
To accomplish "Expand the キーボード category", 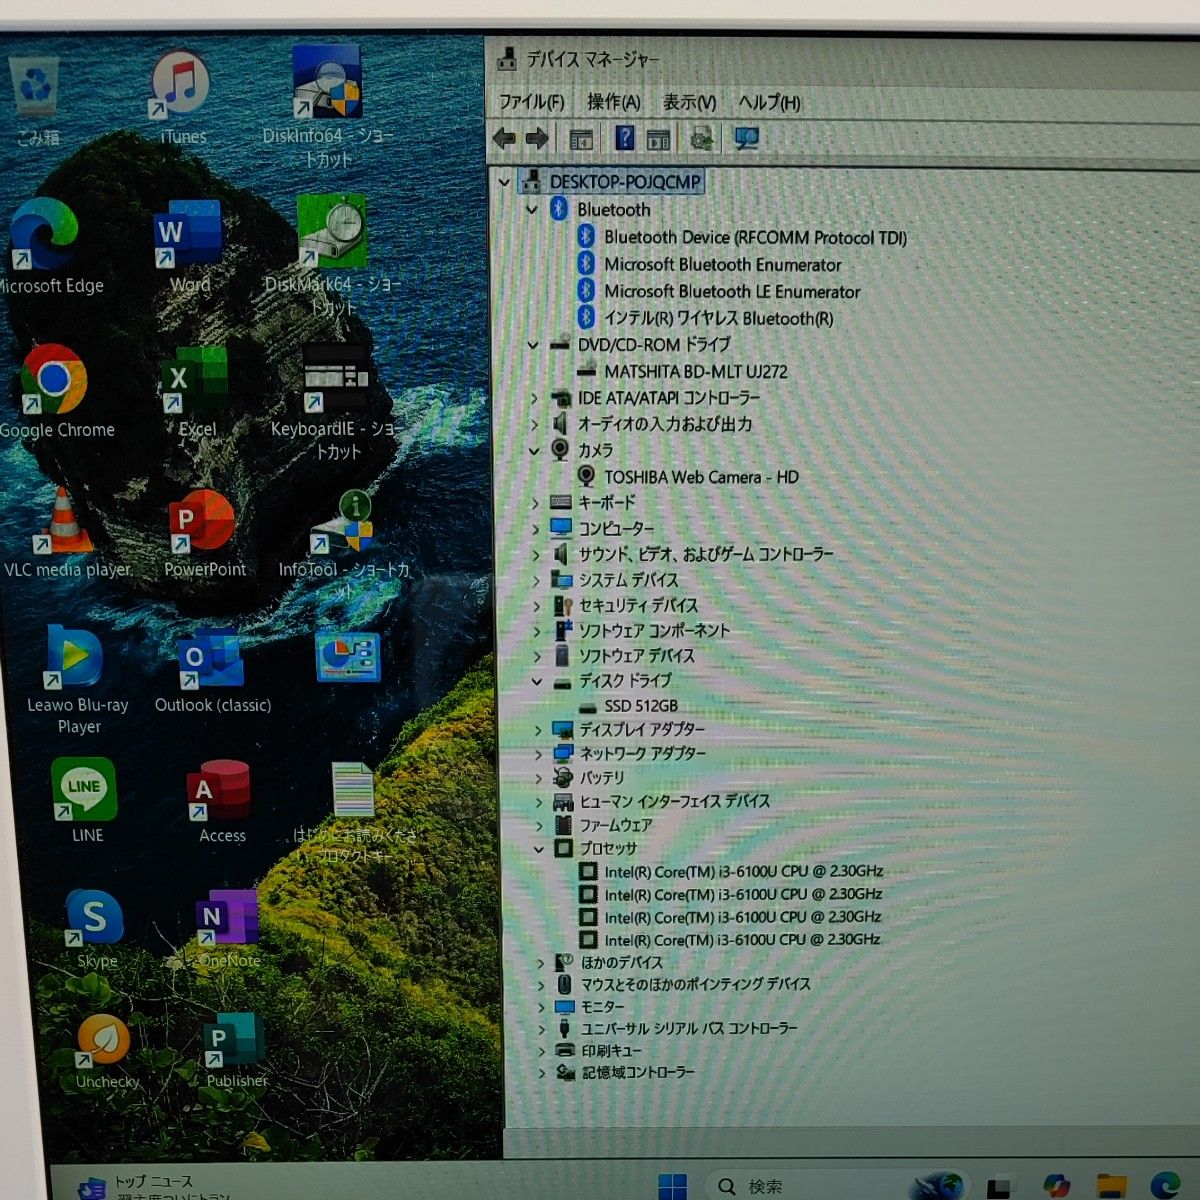I will pyautogui.click(x=535, y=503).
